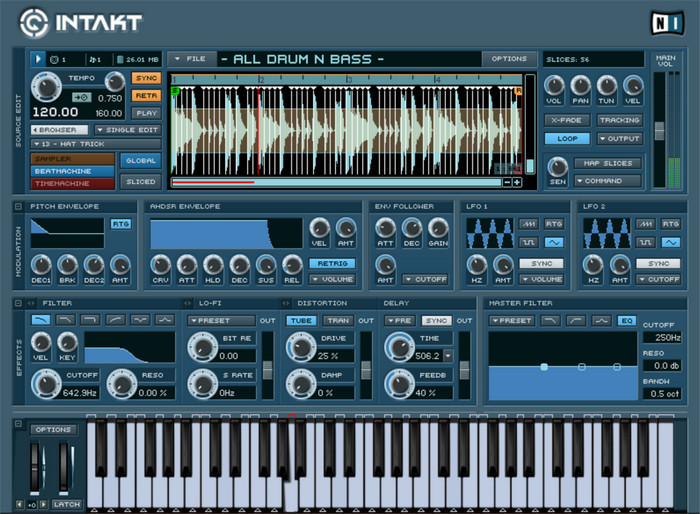The height and width of the screenshot is (514, 700).
Task: Select LFO 2 sawtooth waveform icon
Action: click(646, 224)
